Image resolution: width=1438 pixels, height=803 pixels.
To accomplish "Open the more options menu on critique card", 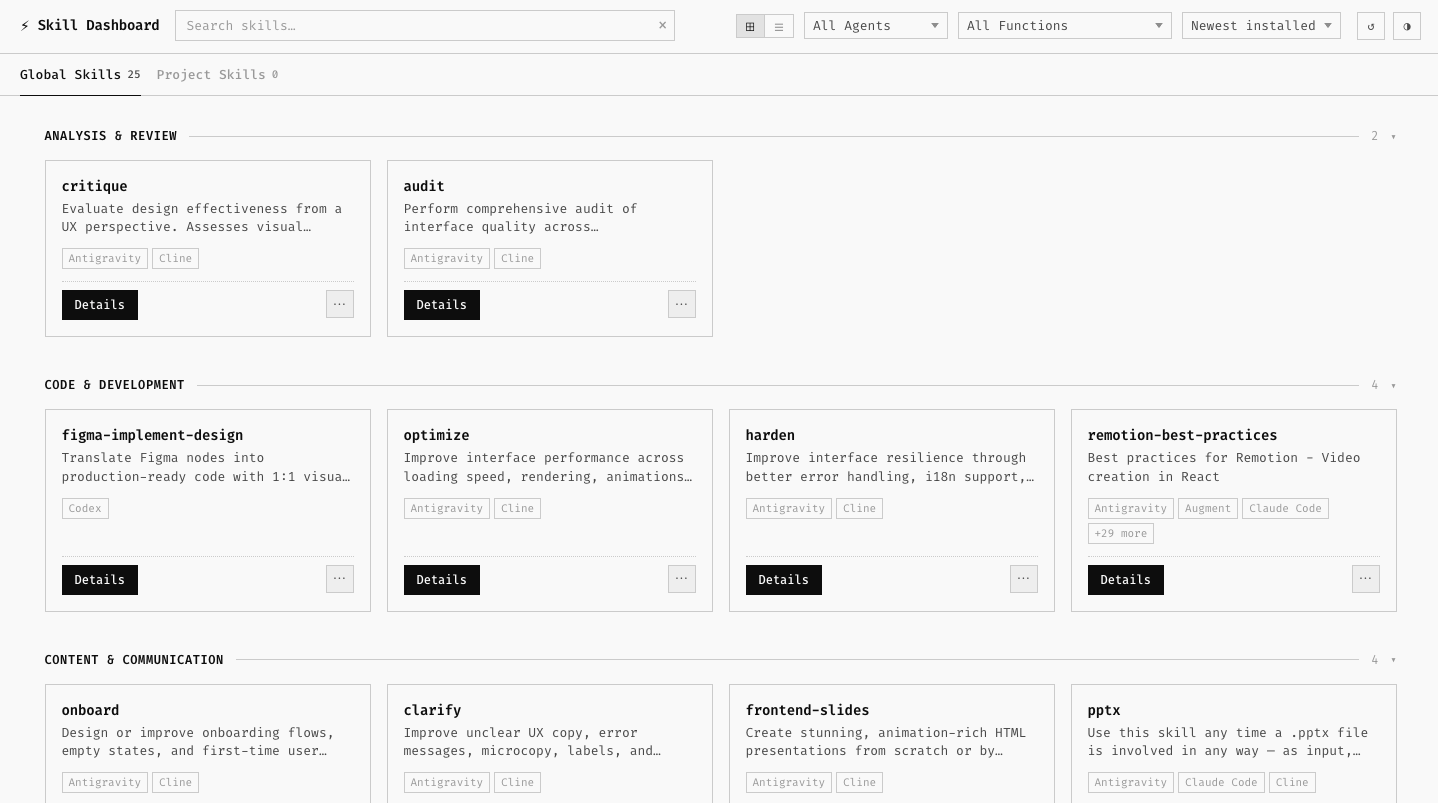I will pos(340,304).
